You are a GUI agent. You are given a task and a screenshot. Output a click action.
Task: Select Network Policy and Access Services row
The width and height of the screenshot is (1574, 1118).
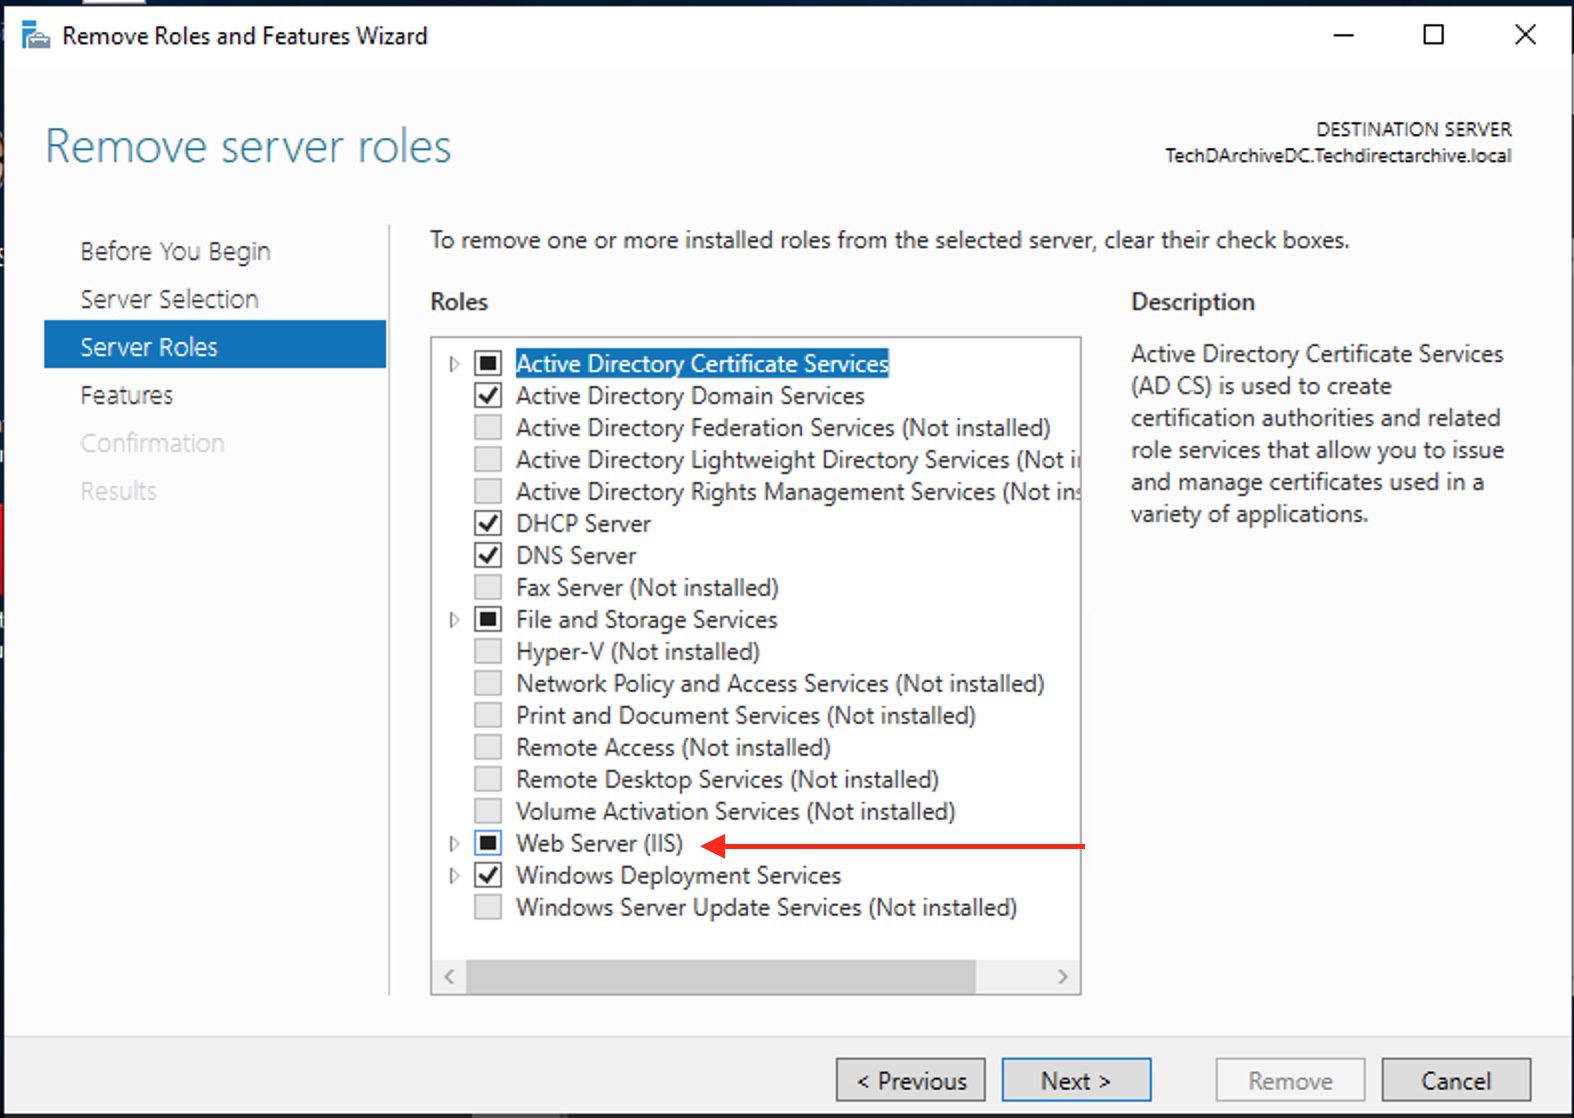780,683
